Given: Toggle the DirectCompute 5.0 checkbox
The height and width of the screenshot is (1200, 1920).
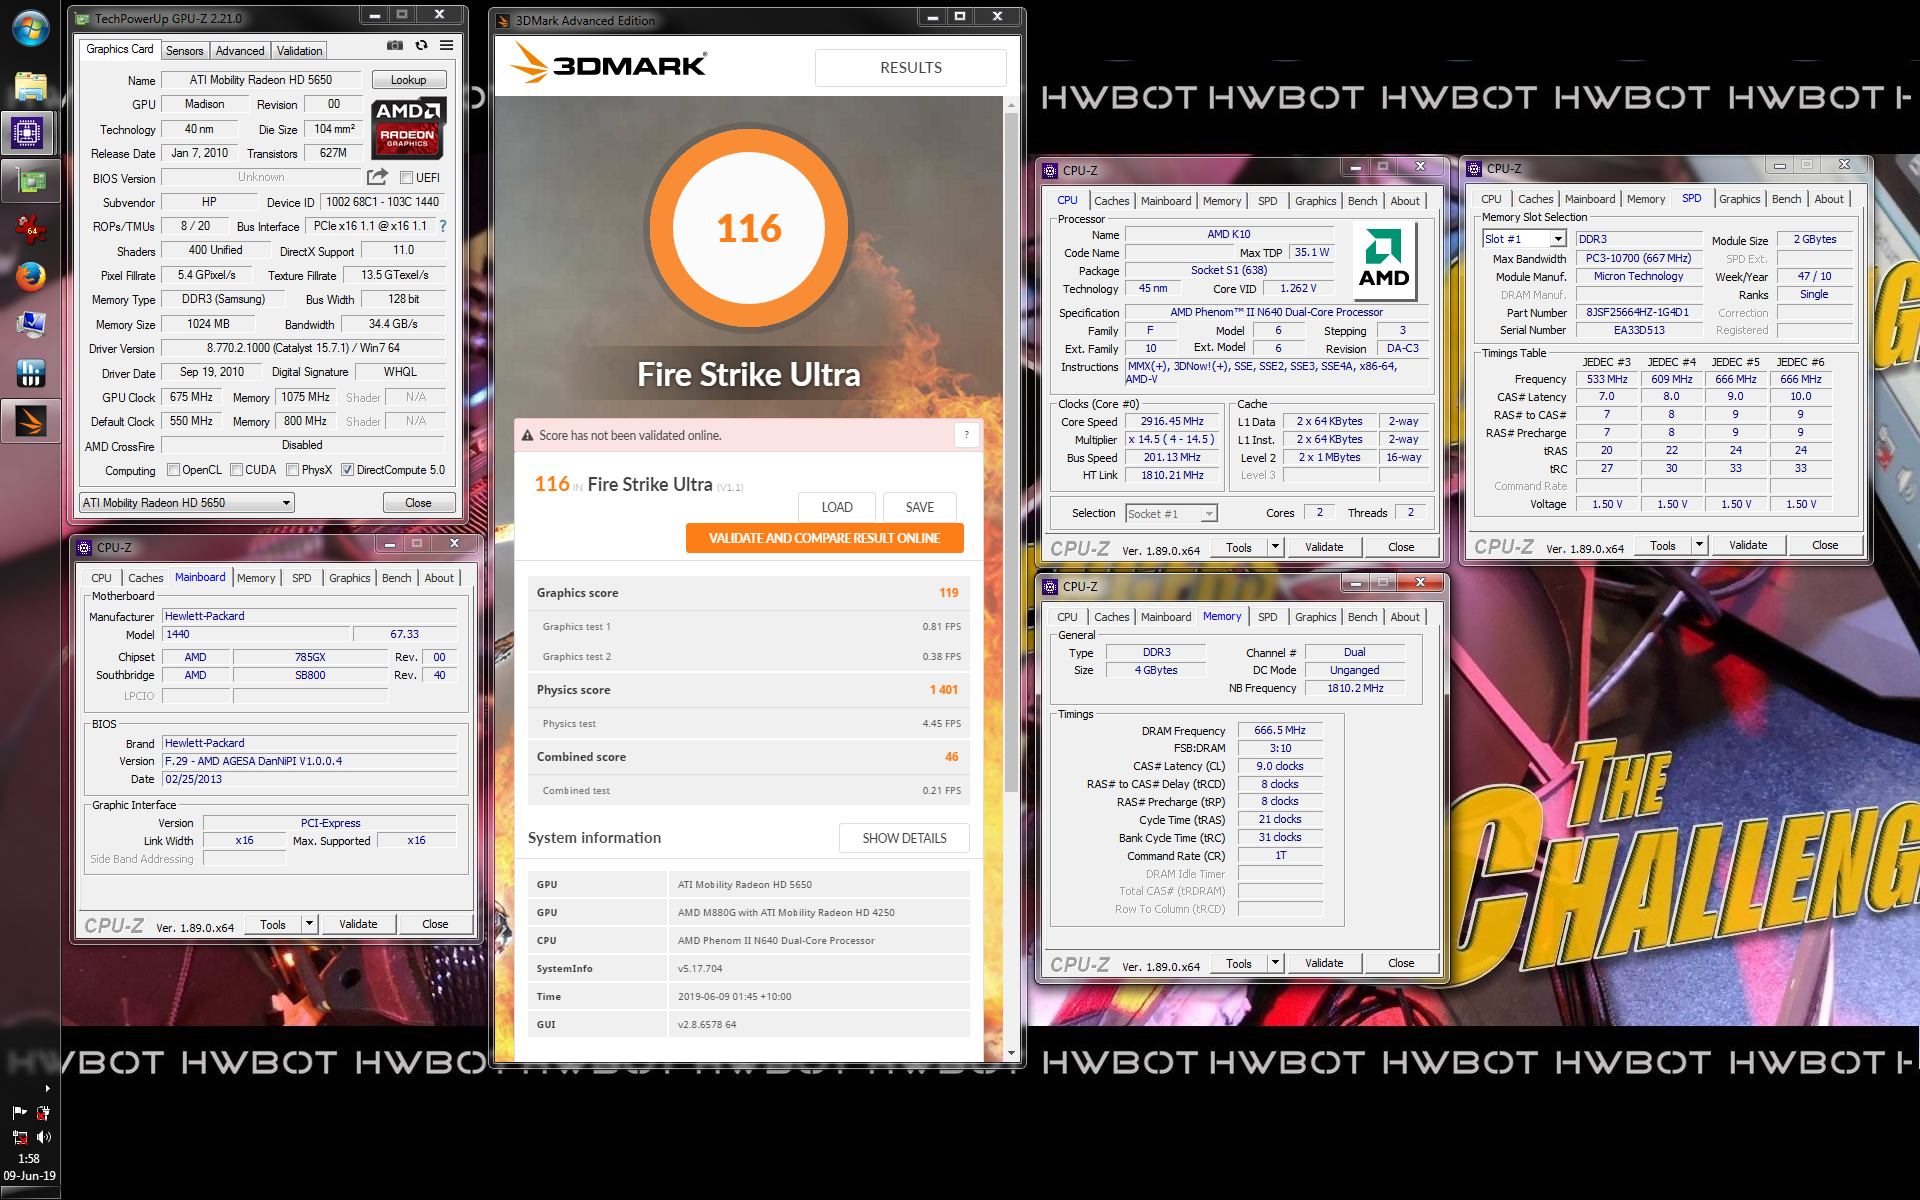Looking at the screenshot, I should click(347, 470).
